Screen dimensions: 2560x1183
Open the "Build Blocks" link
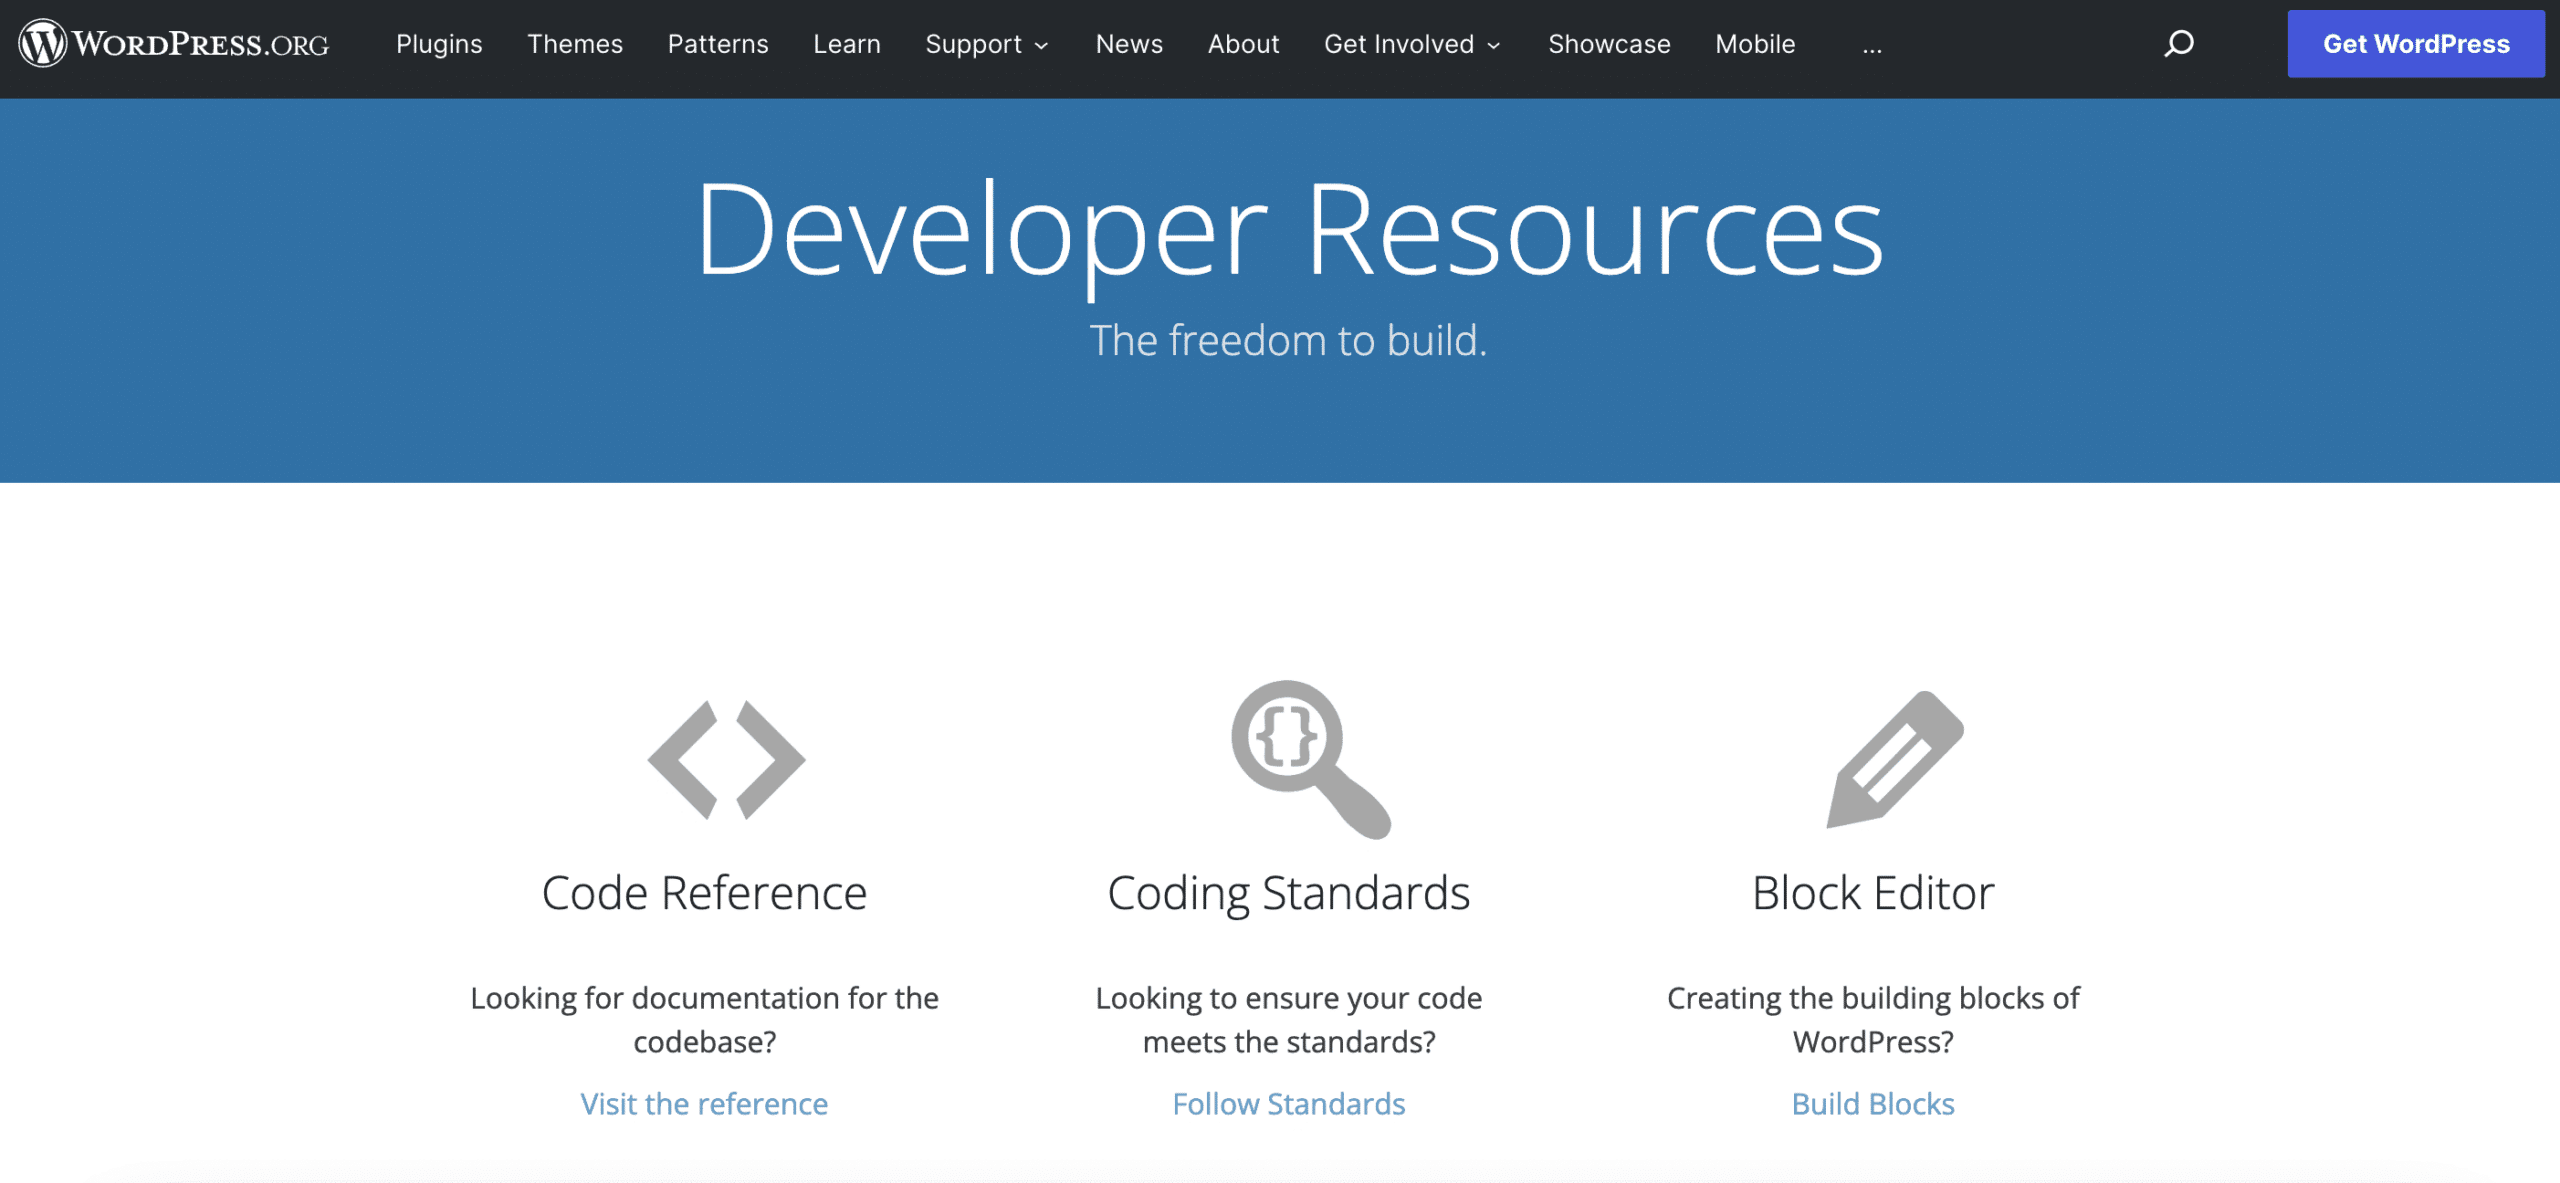(x=1872, y=1103)
